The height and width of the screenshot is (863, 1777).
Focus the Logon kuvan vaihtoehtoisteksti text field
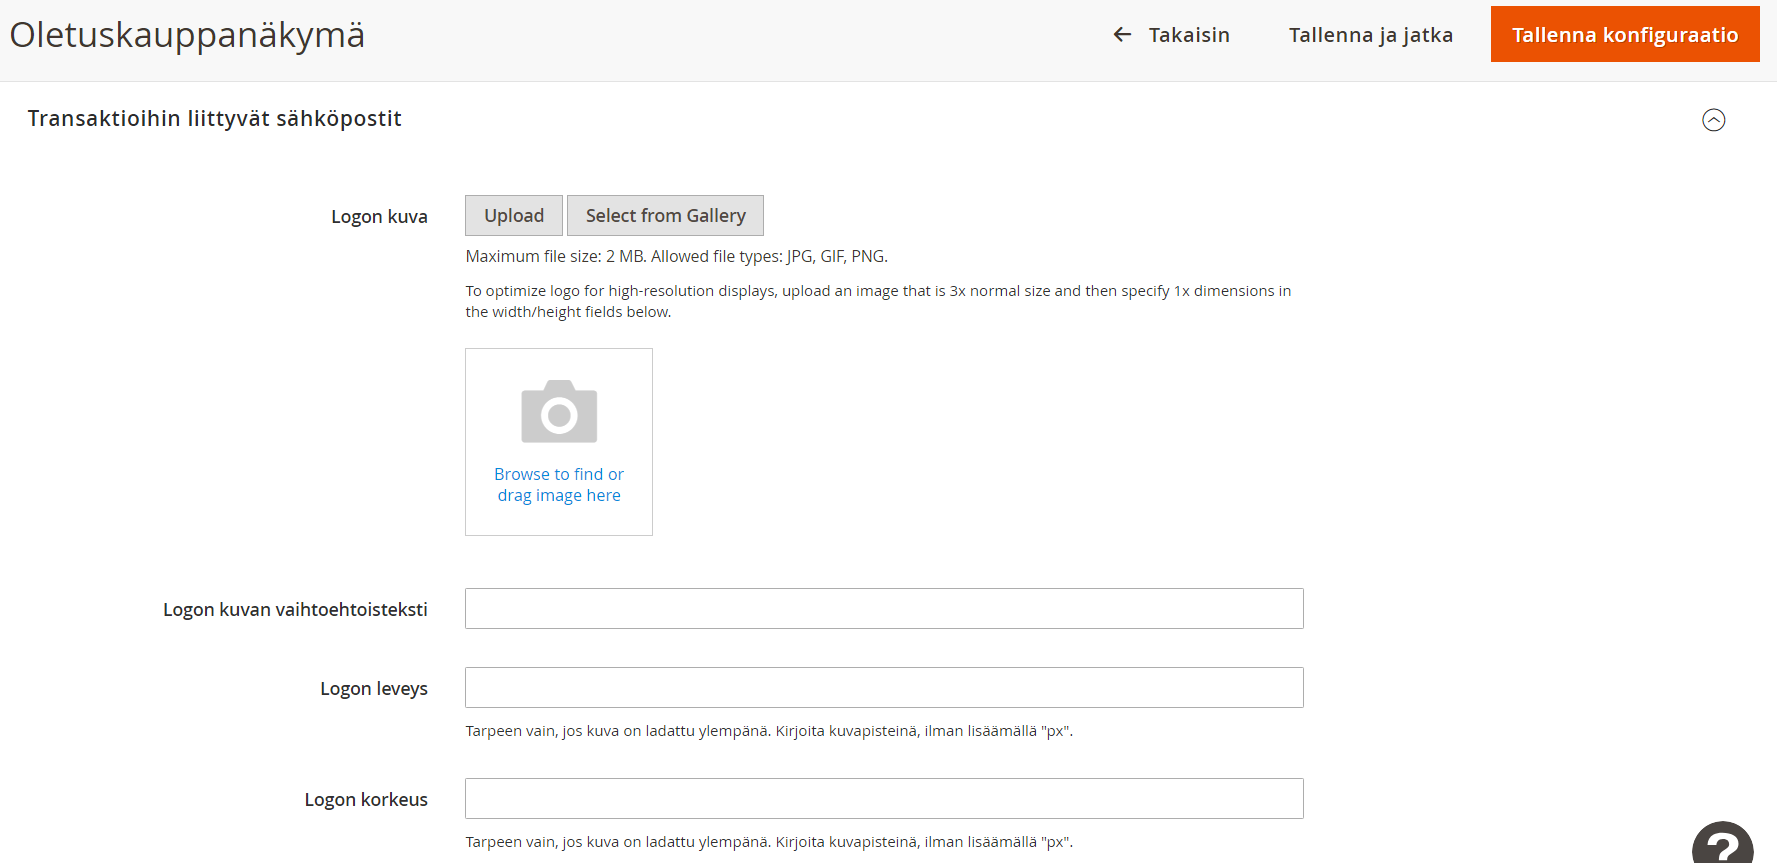pyautogui.click(x=884, y=609)
